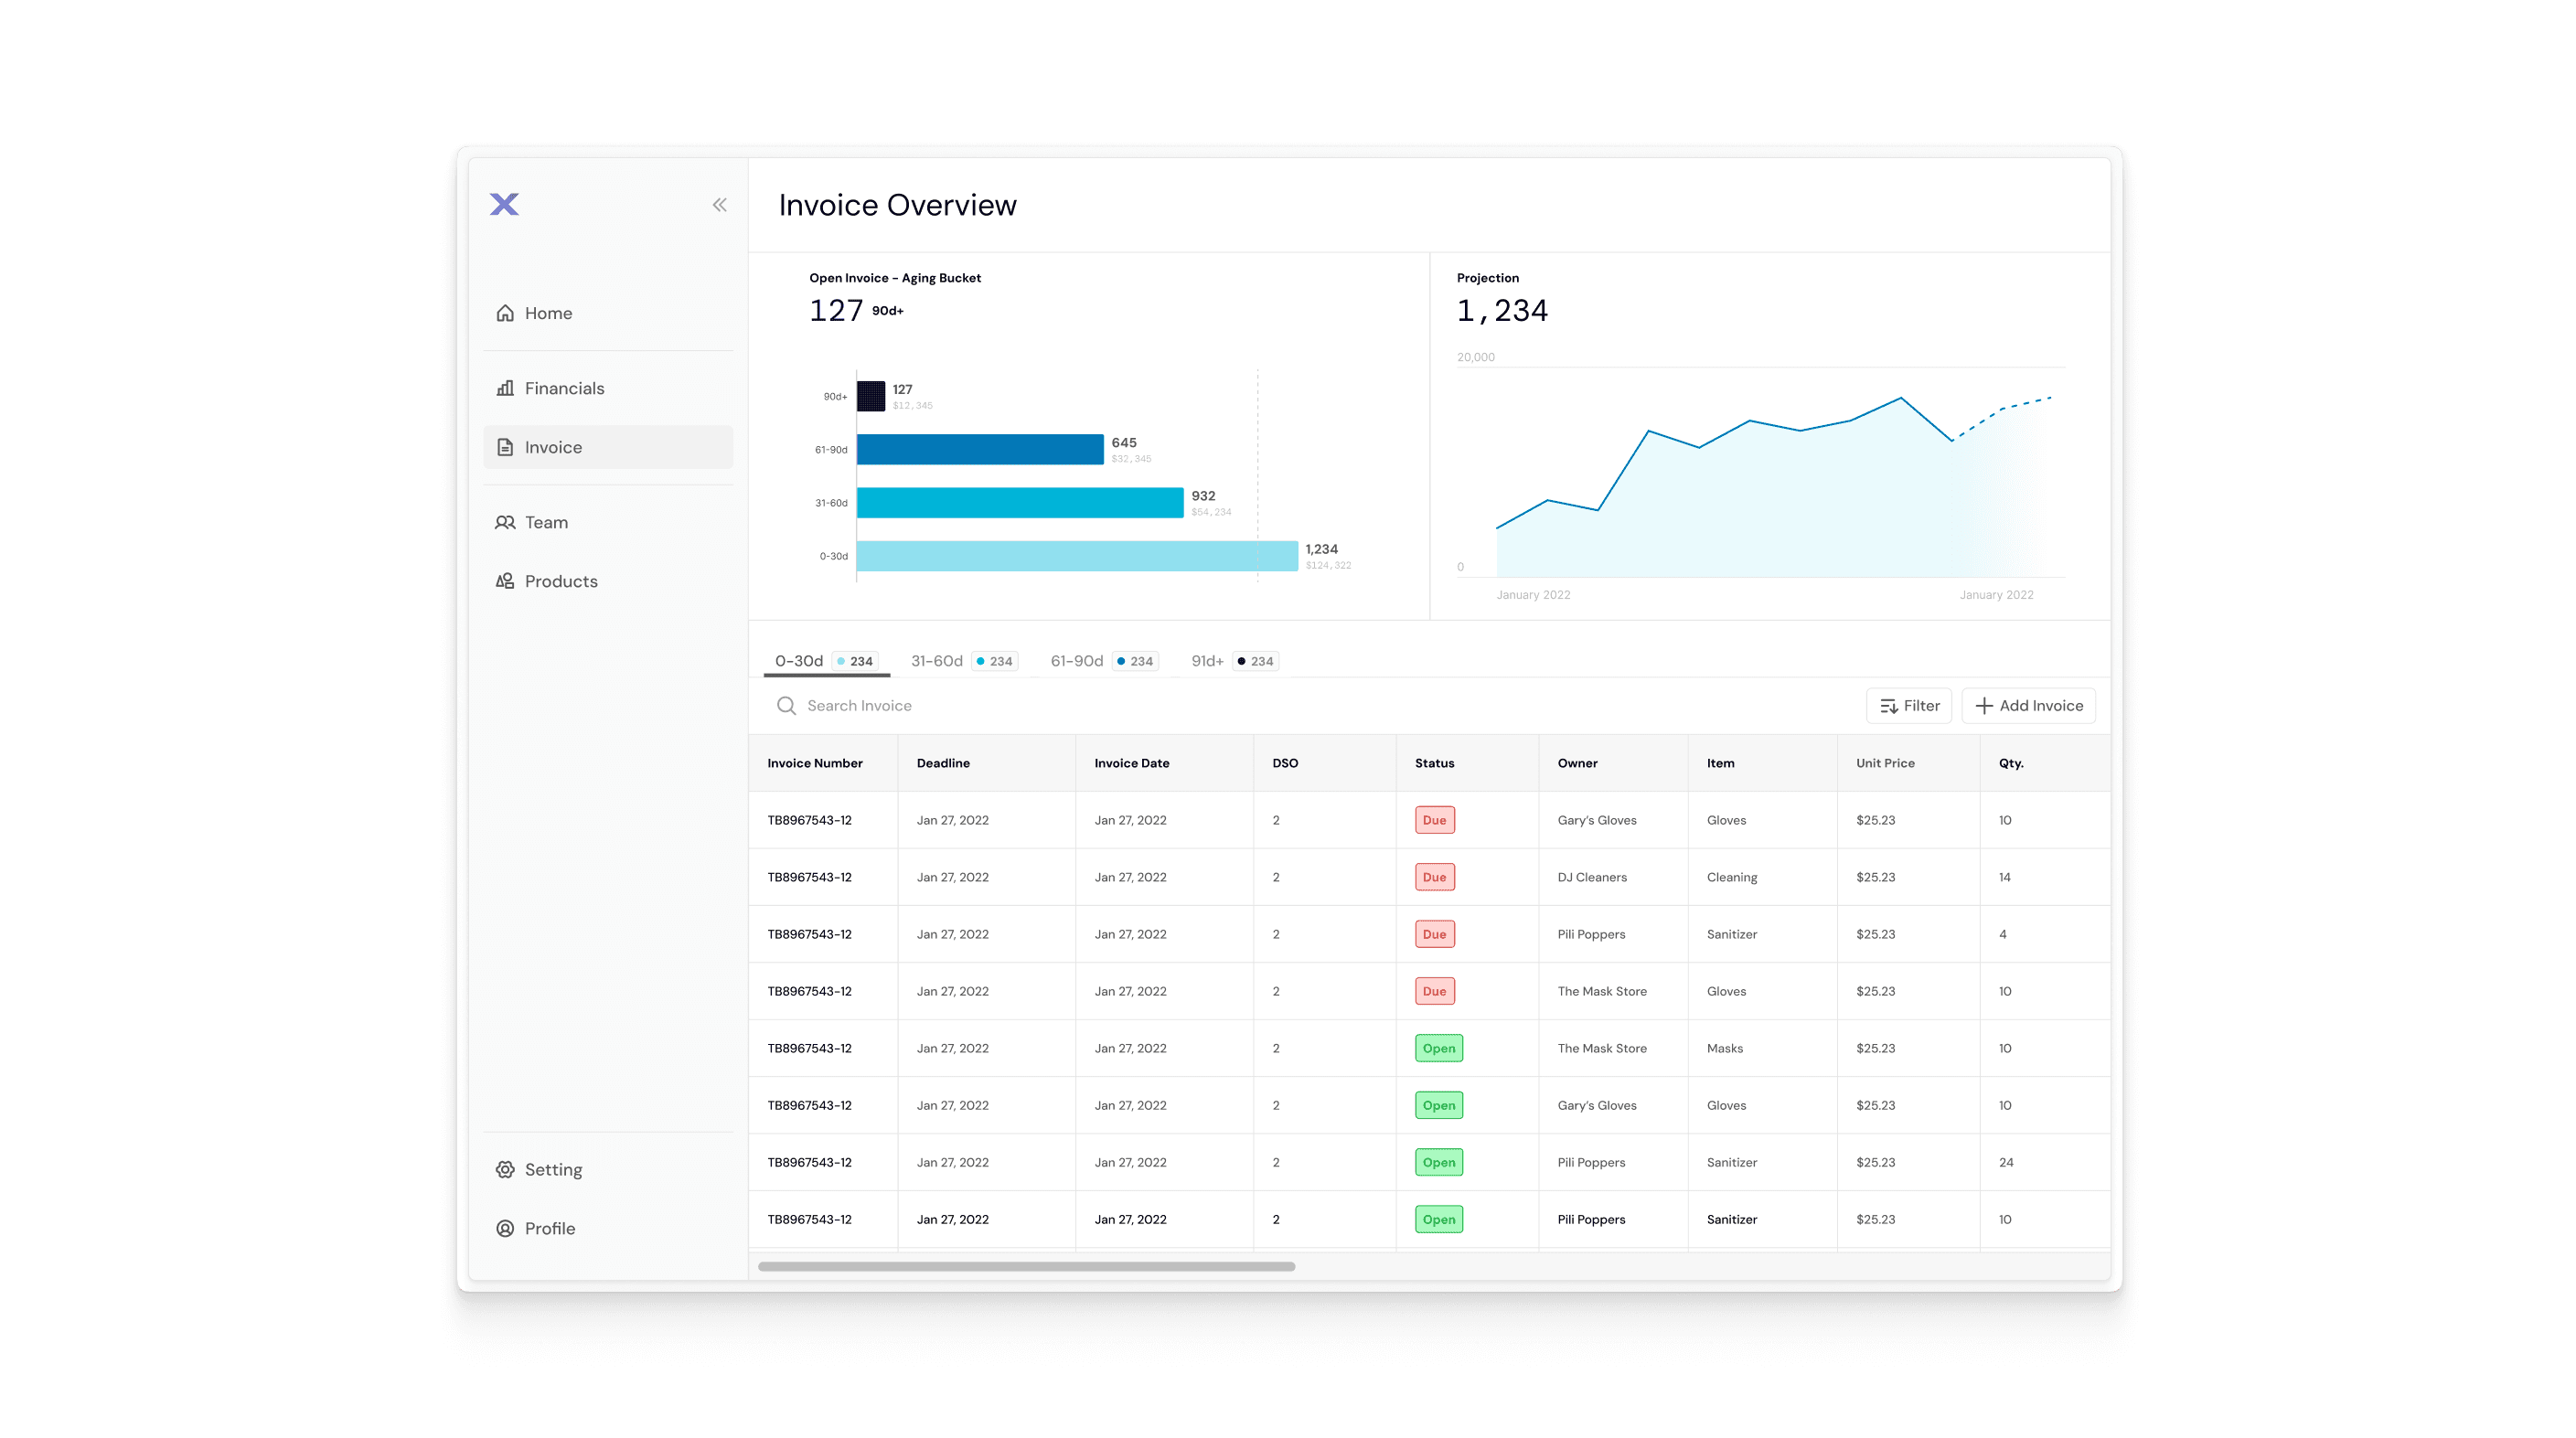Click the Open Invoice – Aging Bucket heading
The image size is (2576, 1438).
tap(894, 278)
